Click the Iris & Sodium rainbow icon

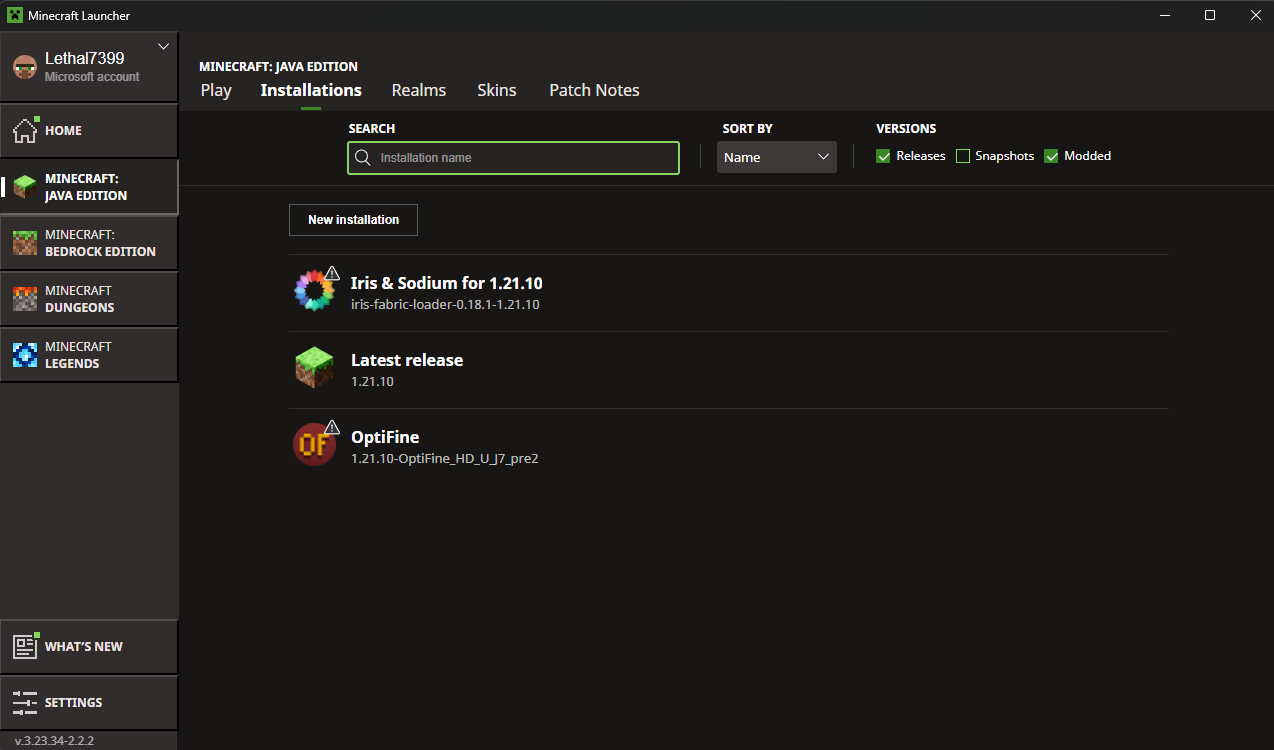pos(314,290)
